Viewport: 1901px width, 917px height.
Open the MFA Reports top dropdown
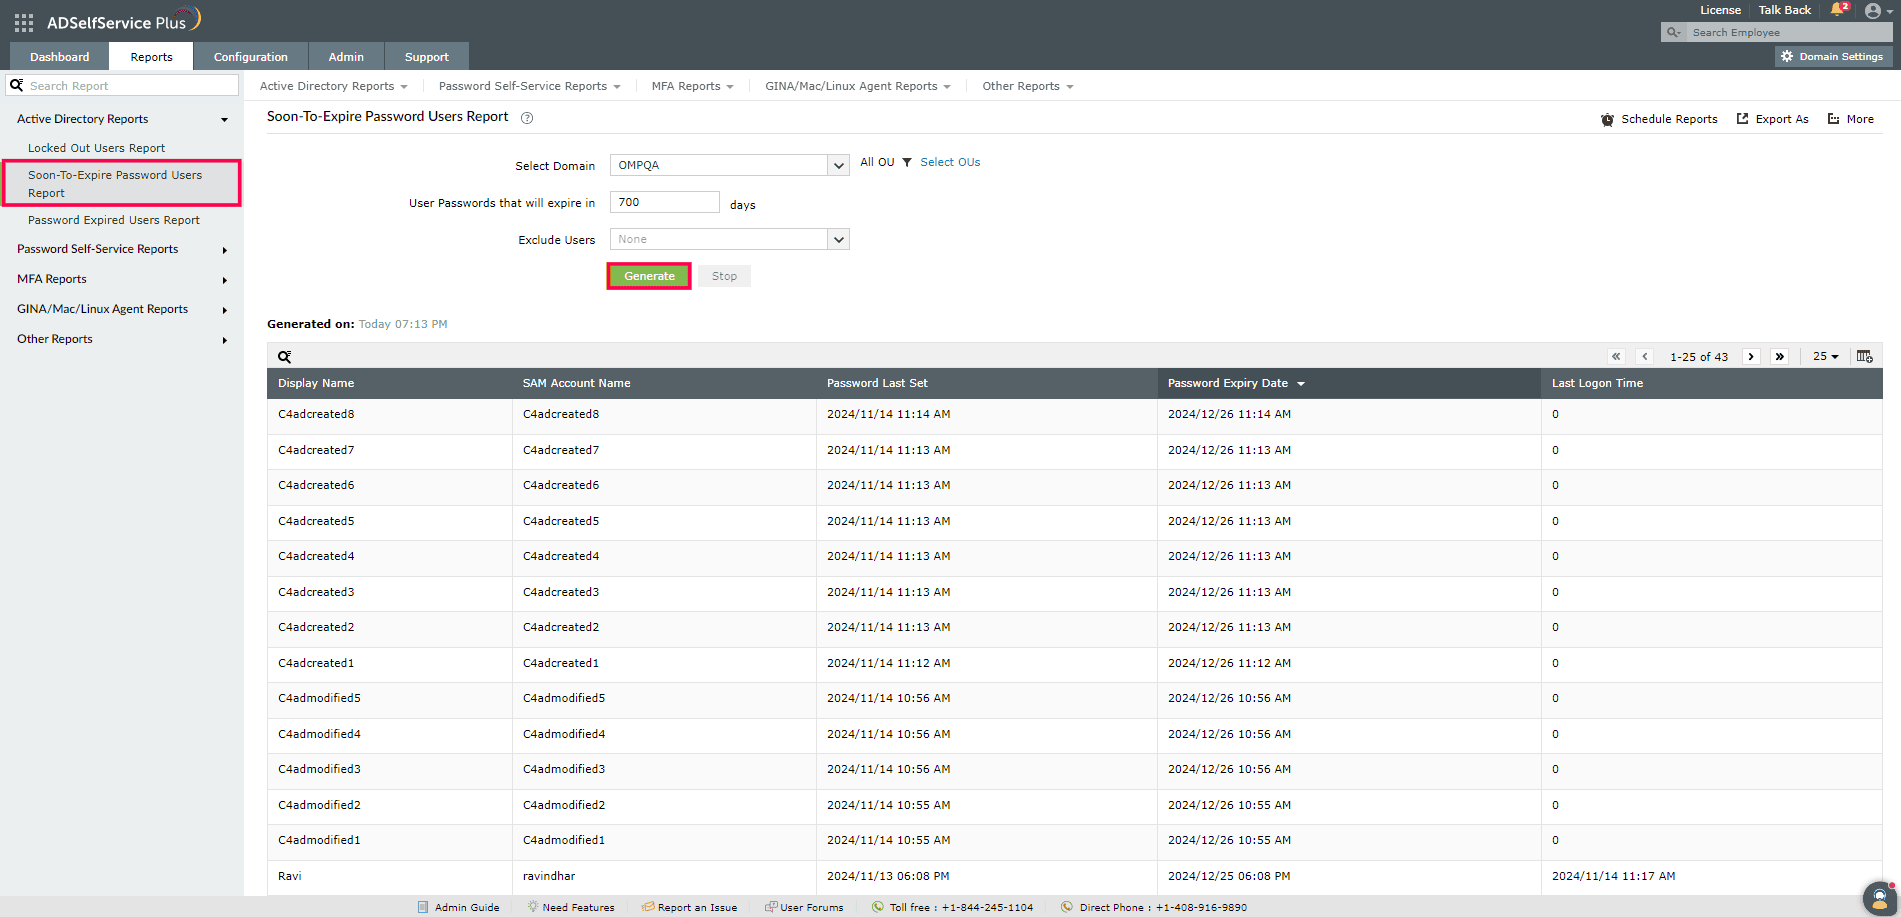click(x=692, y=87)
